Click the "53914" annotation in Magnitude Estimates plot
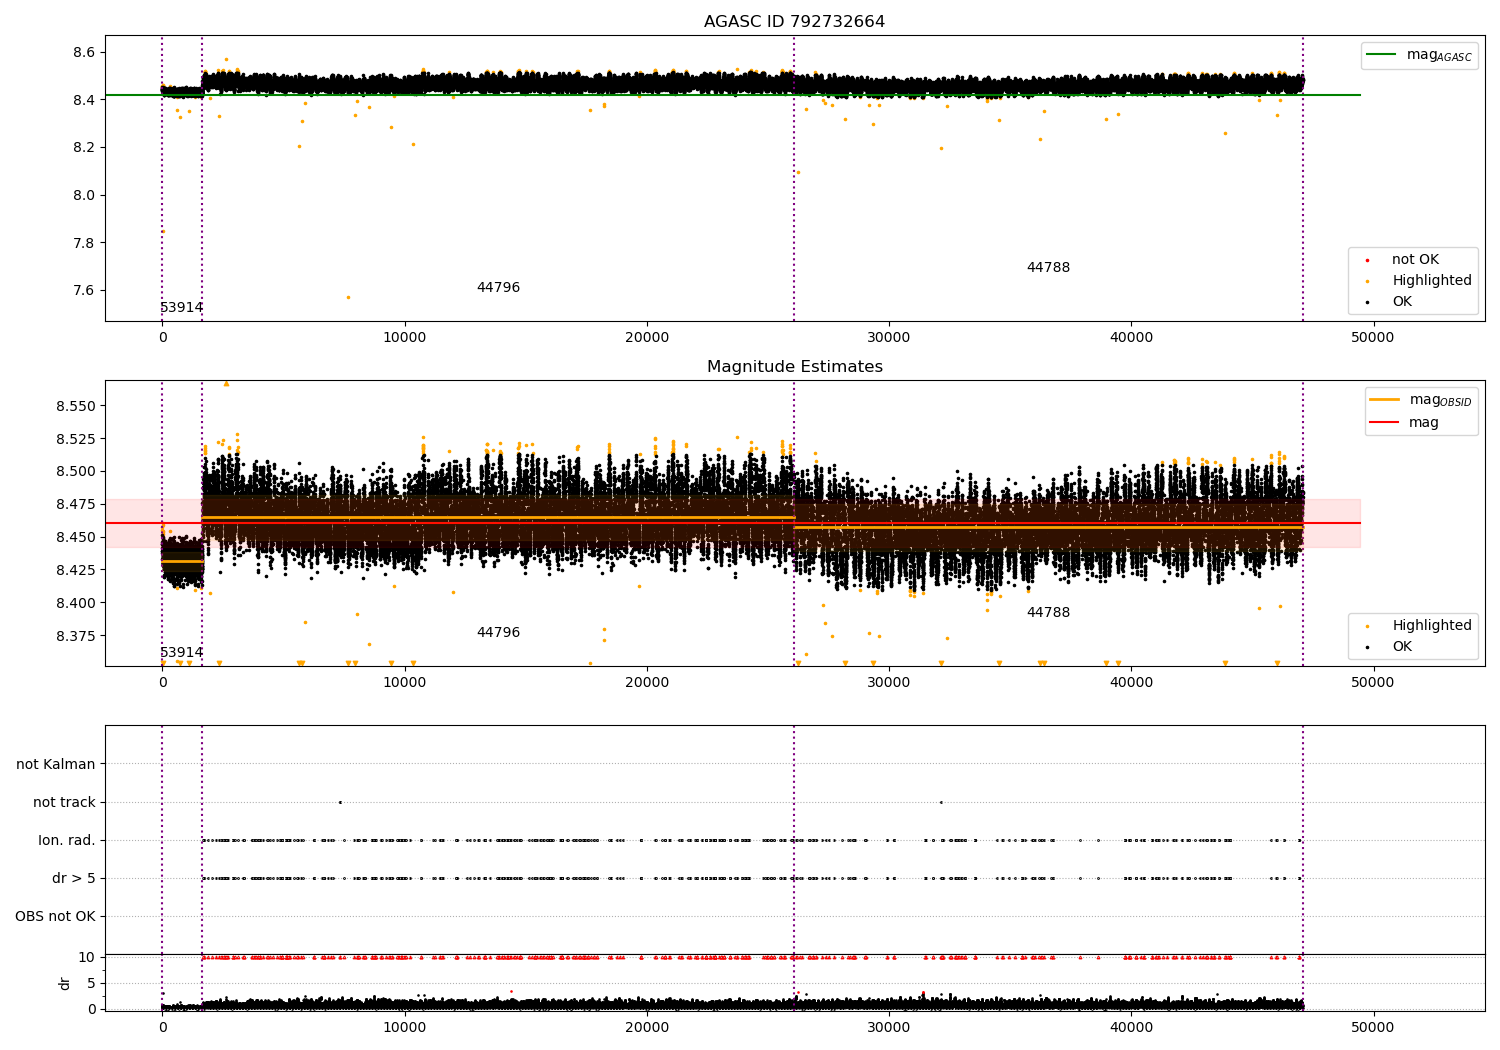The height and width of the screenshot is (1050, 1500). [x=182, y=653]
